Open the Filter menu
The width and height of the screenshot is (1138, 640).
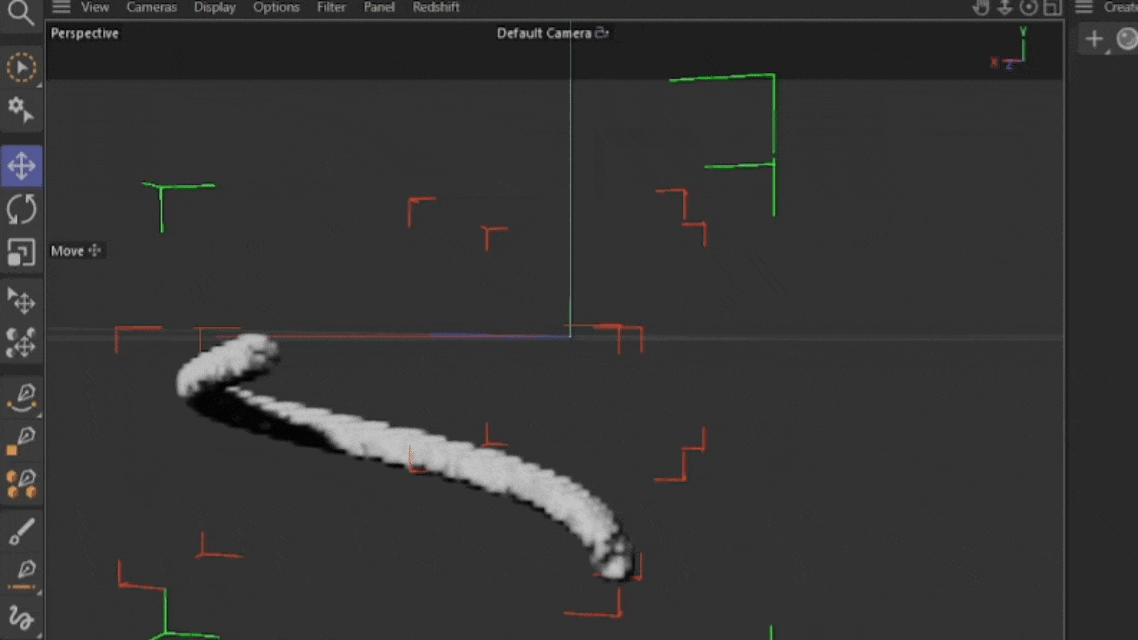point(332,7)
